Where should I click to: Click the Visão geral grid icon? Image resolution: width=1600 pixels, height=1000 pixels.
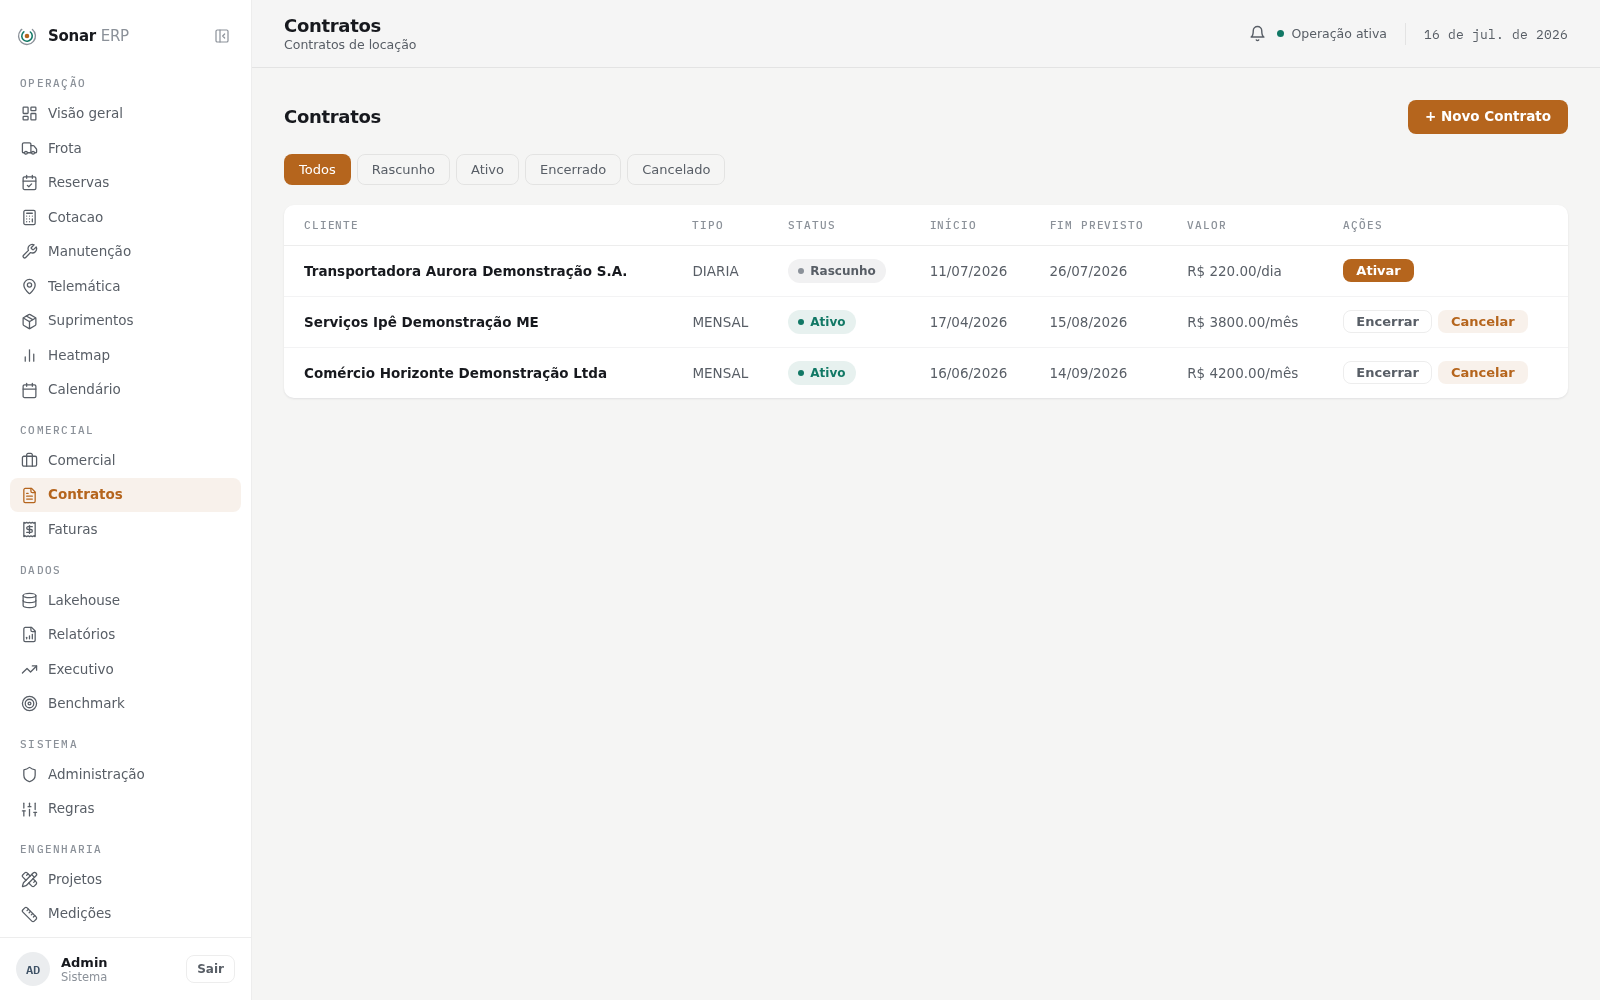[29, 113]
